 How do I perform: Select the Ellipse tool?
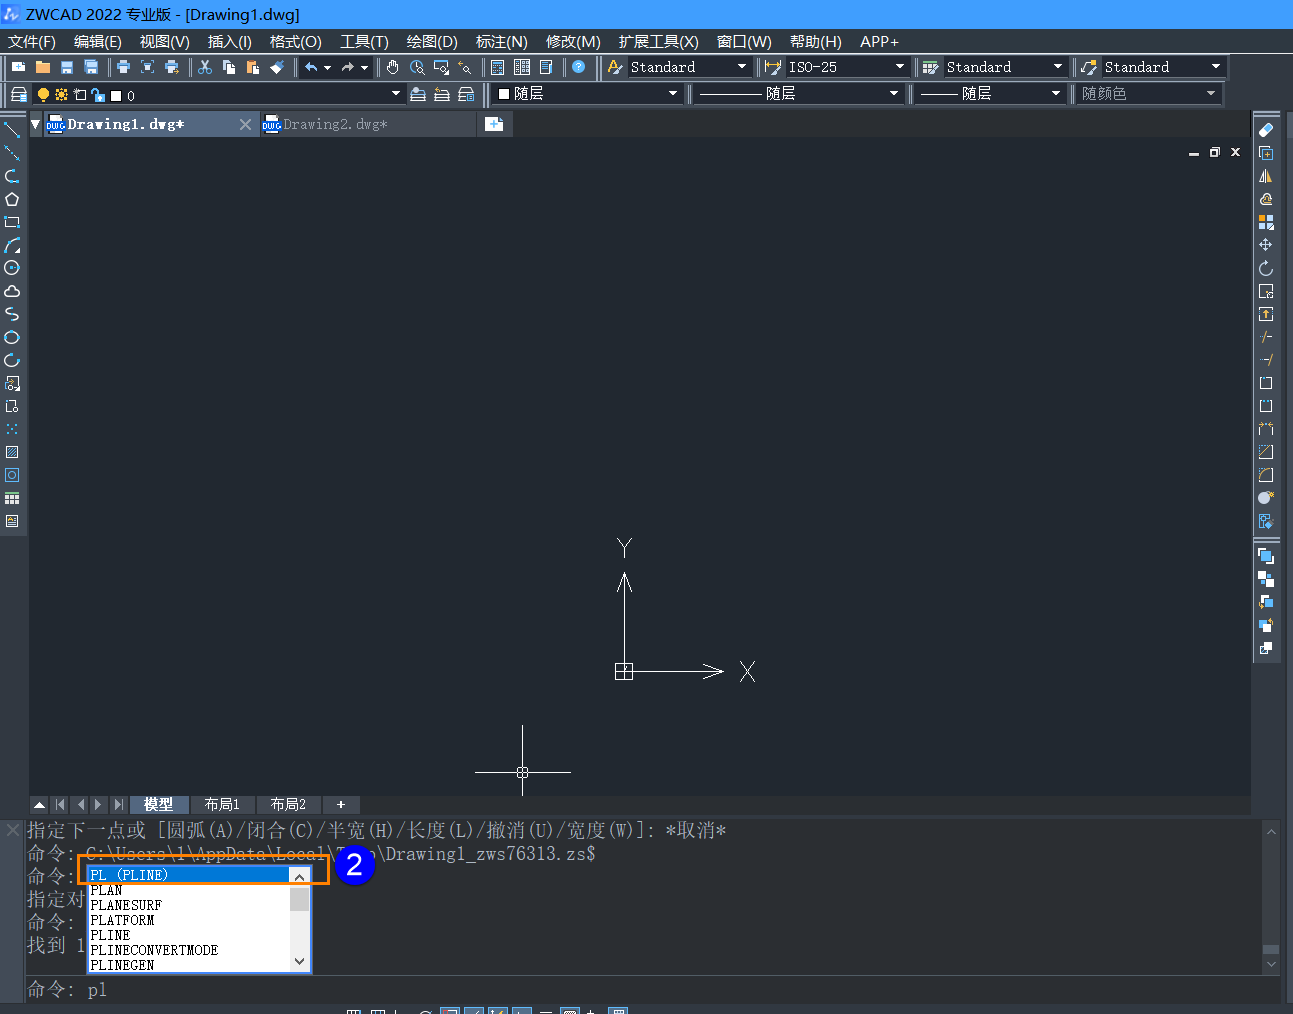click(x=12, y=337)
